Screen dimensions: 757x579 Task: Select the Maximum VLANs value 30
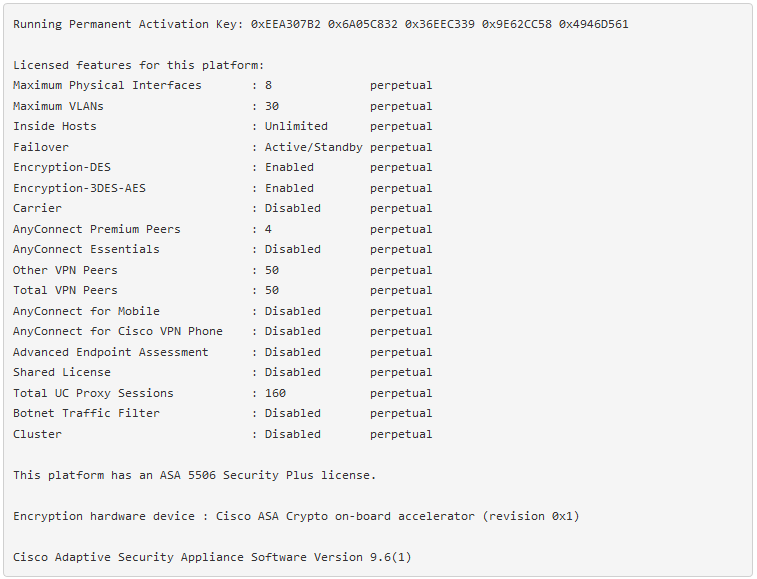272,106
